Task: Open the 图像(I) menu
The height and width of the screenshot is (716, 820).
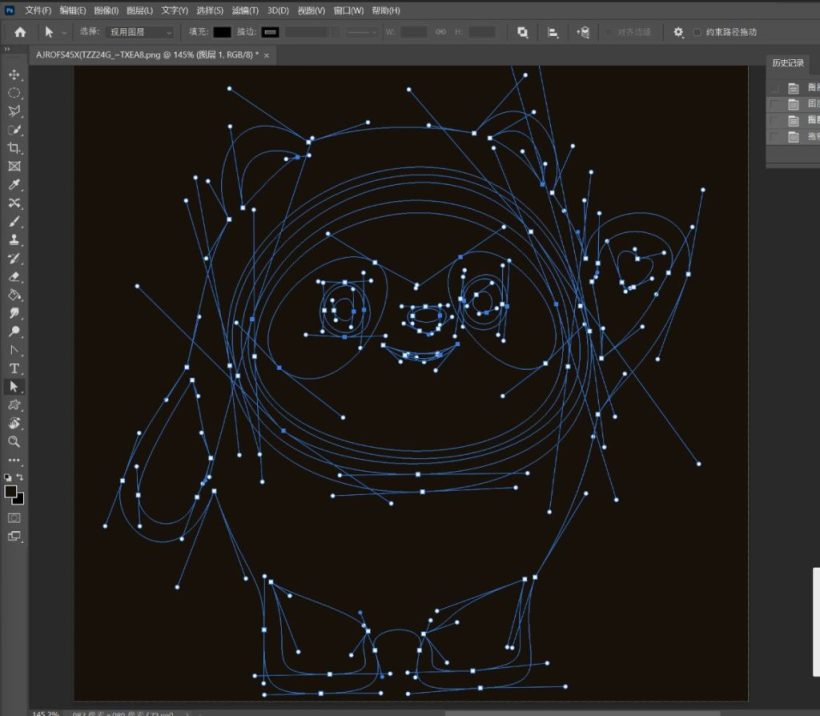Action: coord(106,10)
